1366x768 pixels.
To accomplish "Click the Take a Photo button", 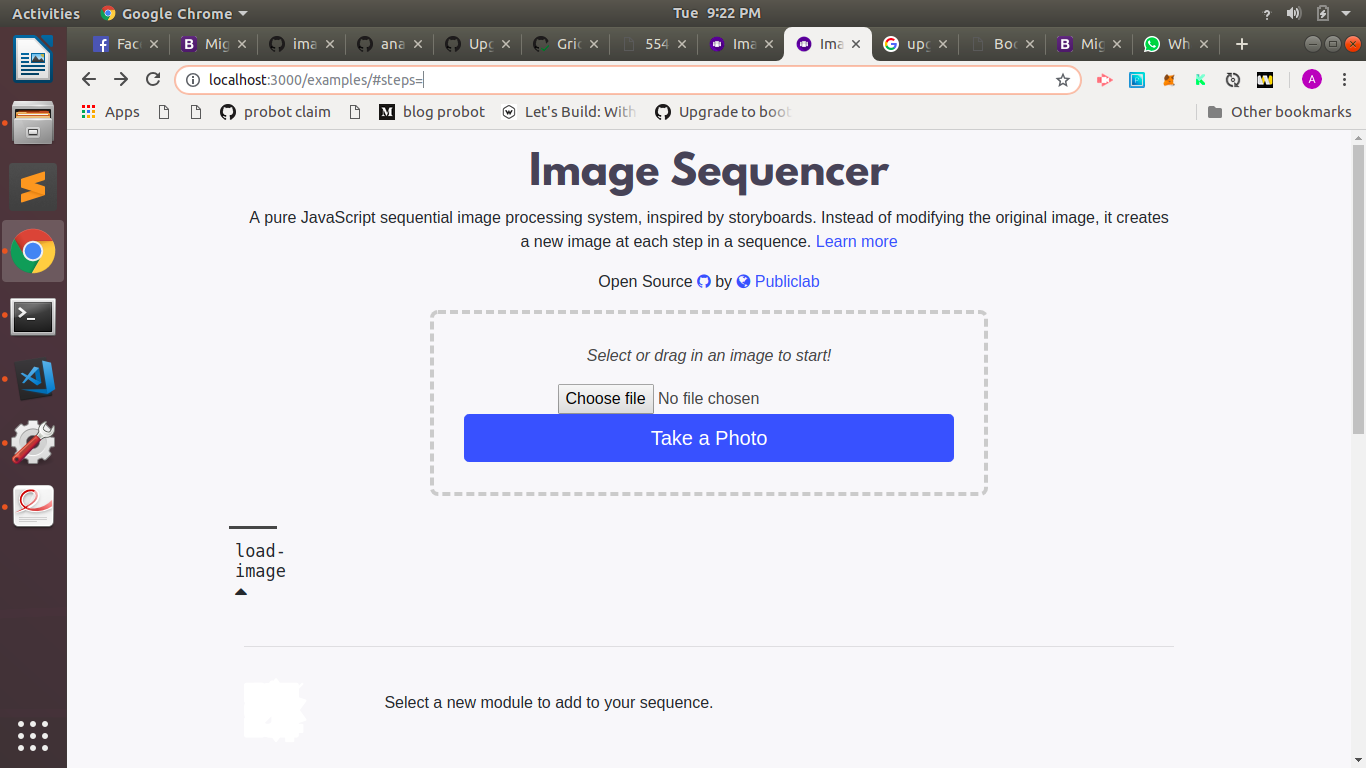I will click(709, 438).
